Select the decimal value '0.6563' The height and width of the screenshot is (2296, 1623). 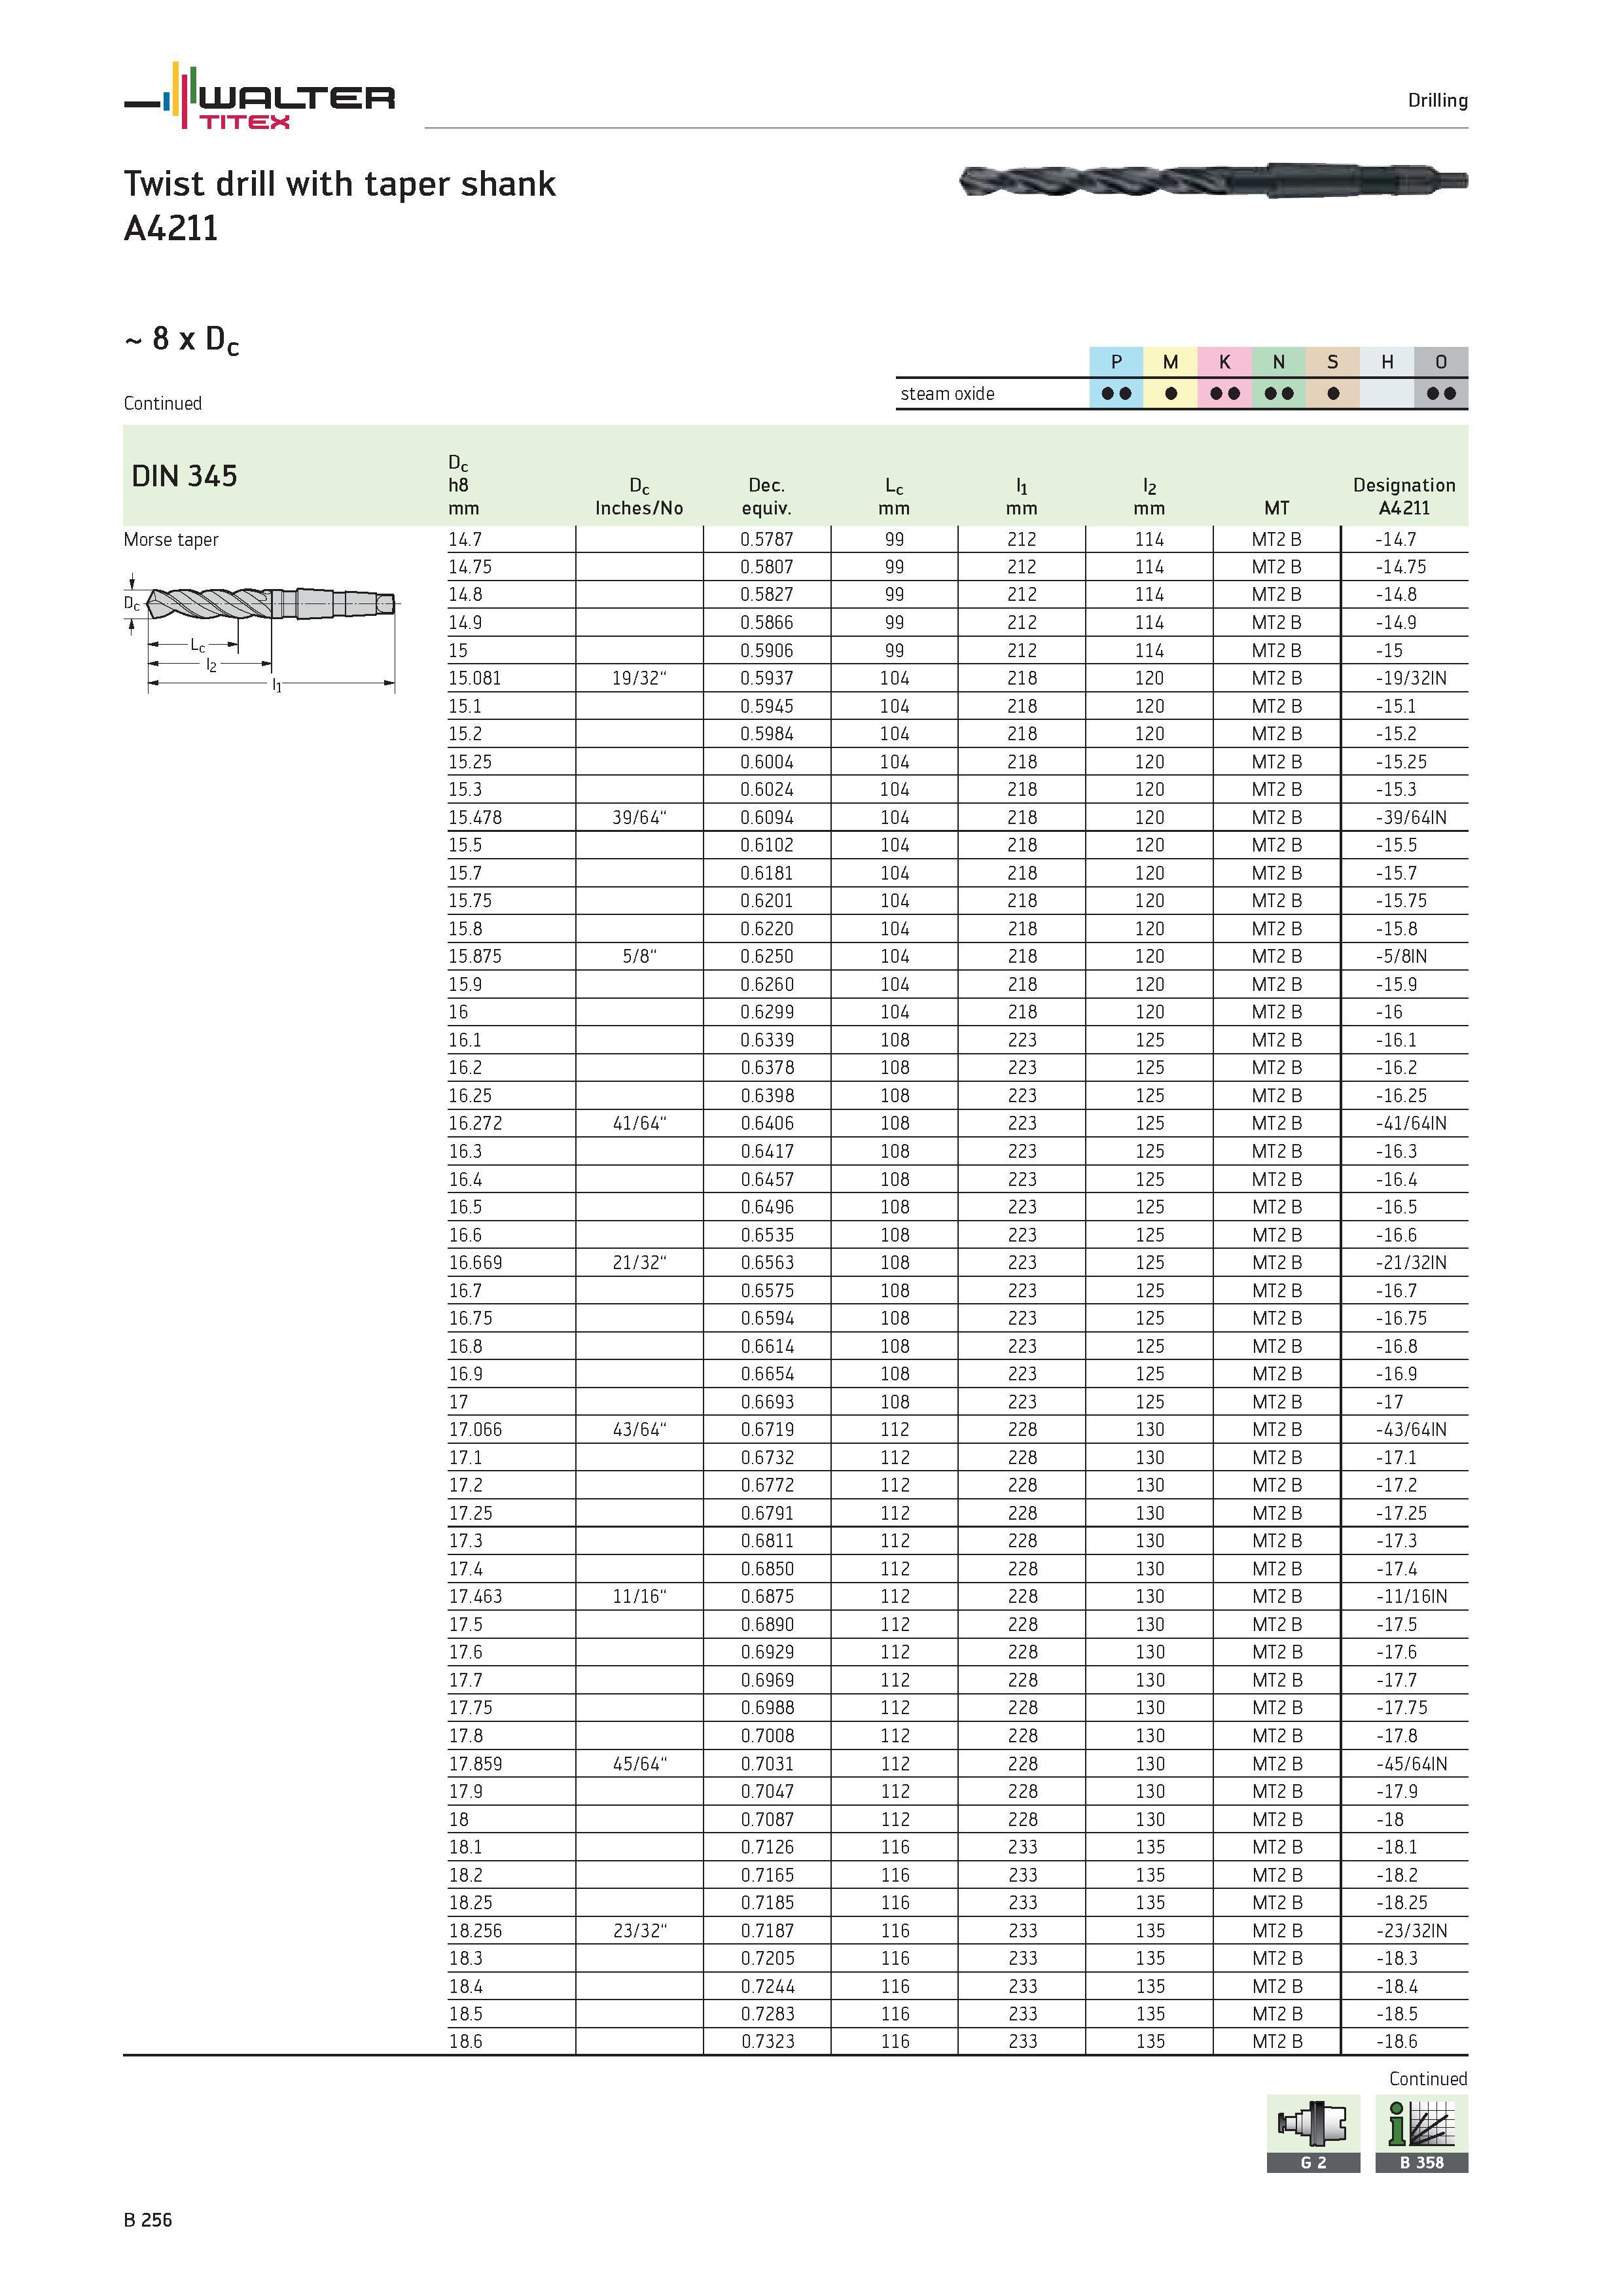point(767,1262)
